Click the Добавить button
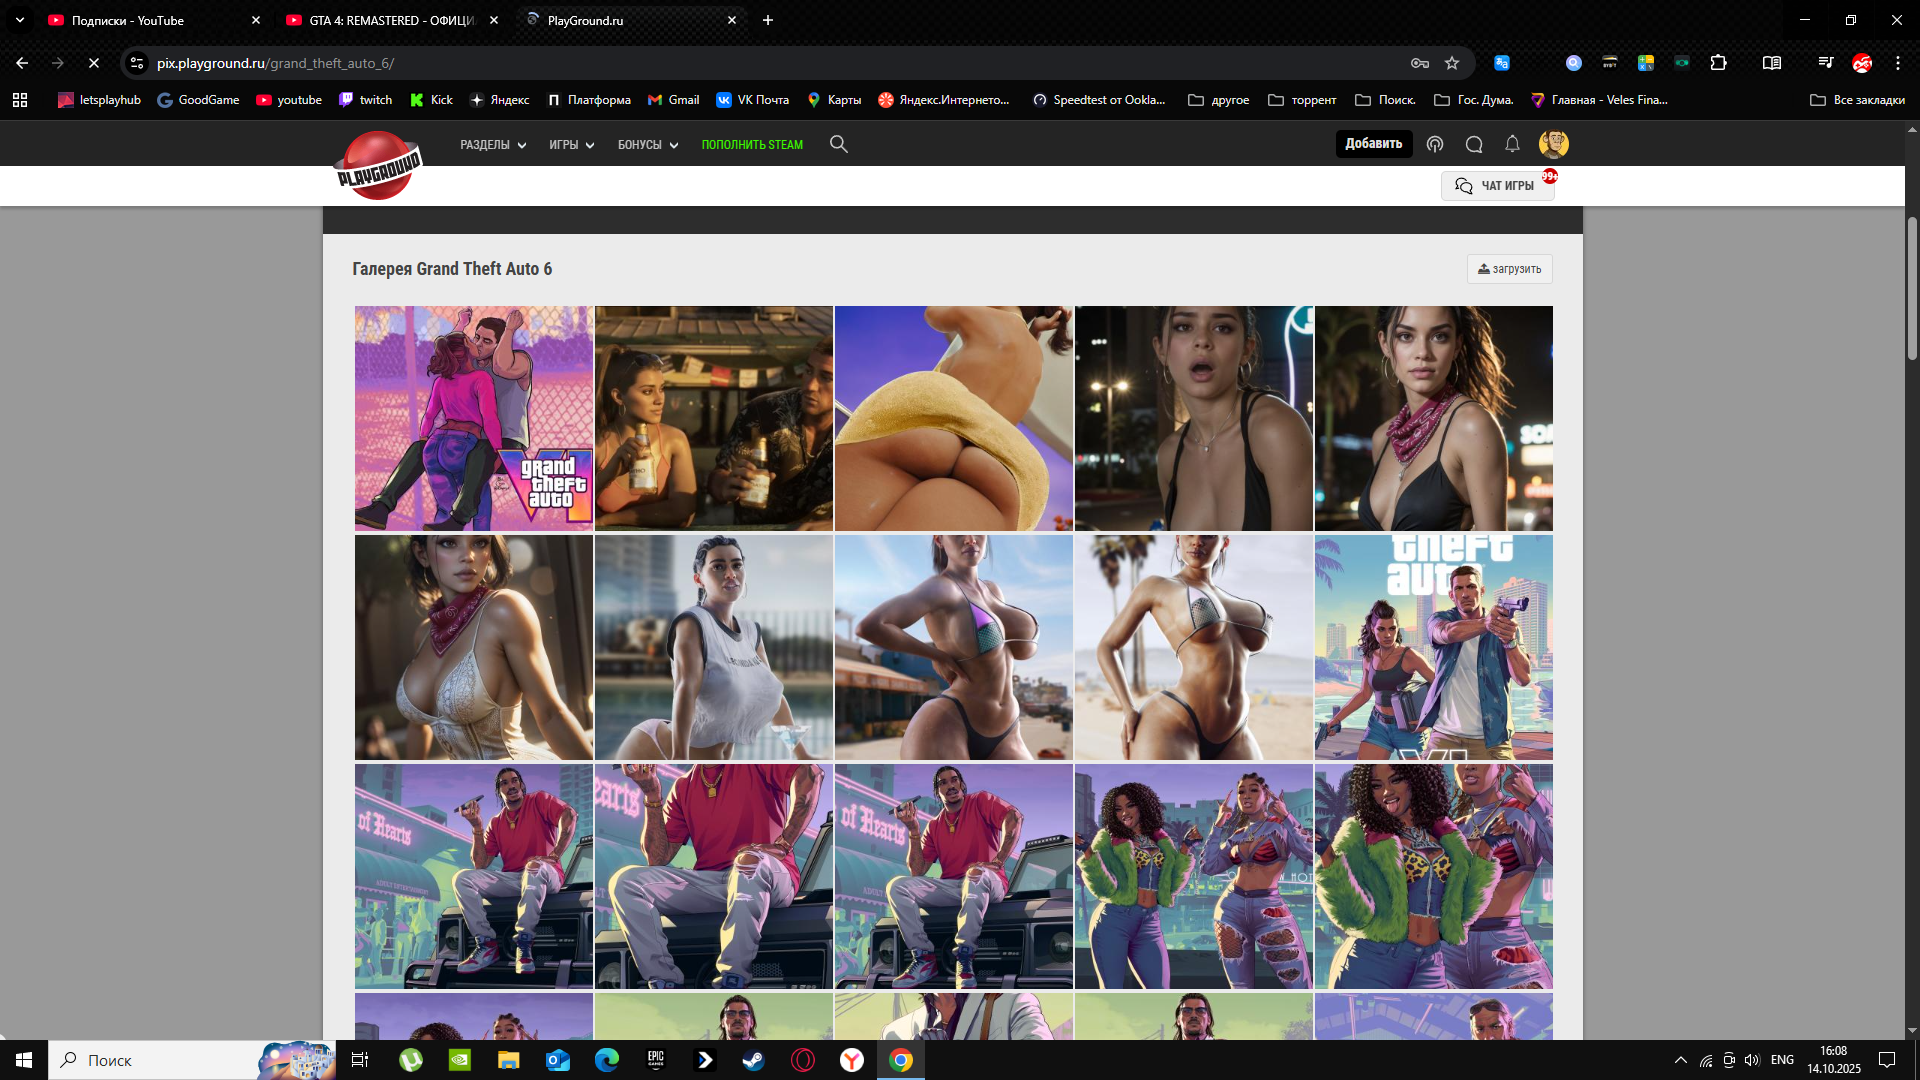1920x1080 pixels. click(x=1373, y=144)
